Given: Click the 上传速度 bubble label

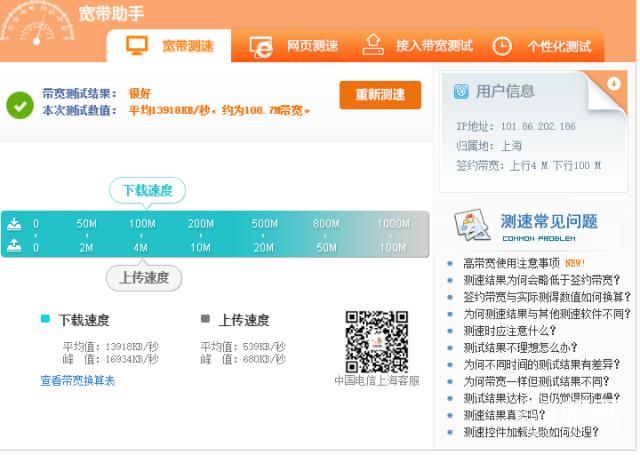Looking at the screenshot, I should (x=144, y=278).
